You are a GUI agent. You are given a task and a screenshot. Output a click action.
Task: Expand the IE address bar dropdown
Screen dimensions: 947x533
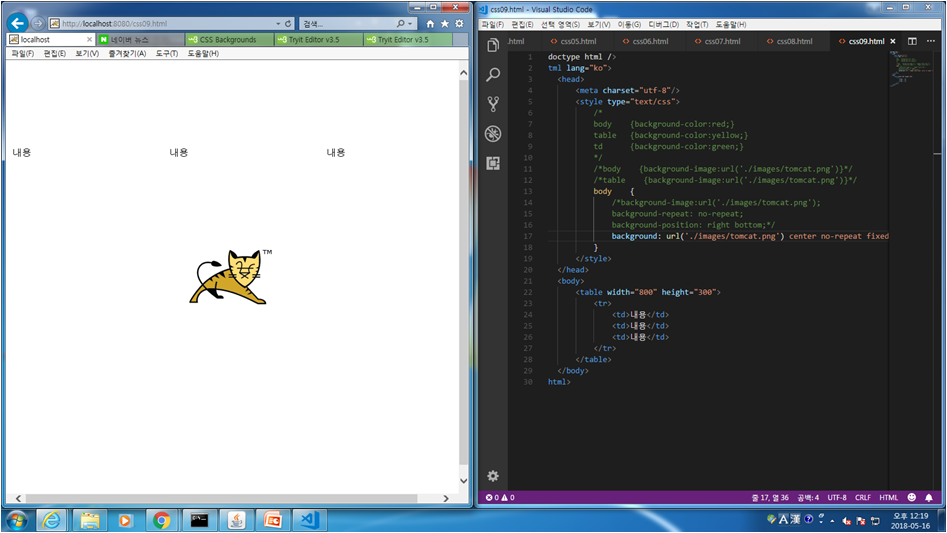pos(278,24)
